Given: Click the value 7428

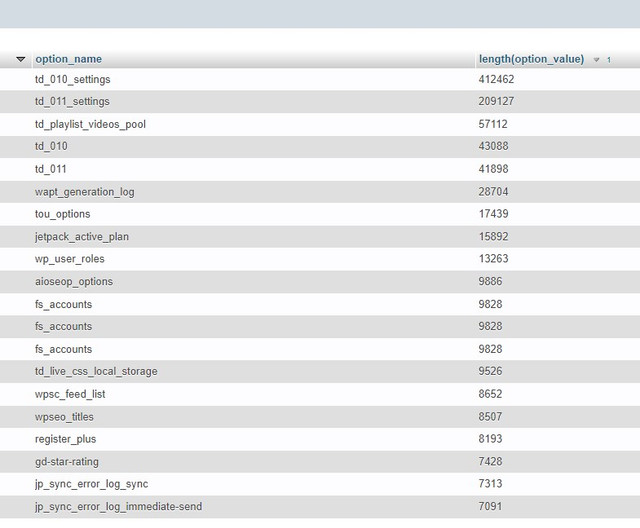Looking at the screenshot, I should pos(490,462).
